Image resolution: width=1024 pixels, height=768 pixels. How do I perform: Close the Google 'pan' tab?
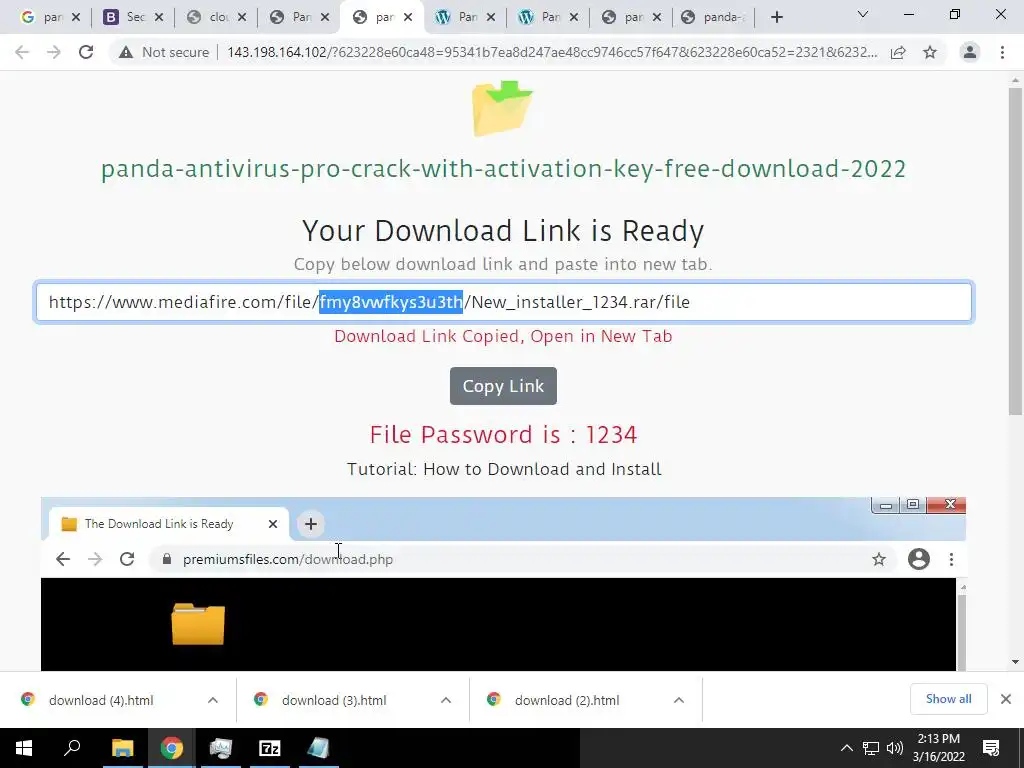[x=76, y=18]
